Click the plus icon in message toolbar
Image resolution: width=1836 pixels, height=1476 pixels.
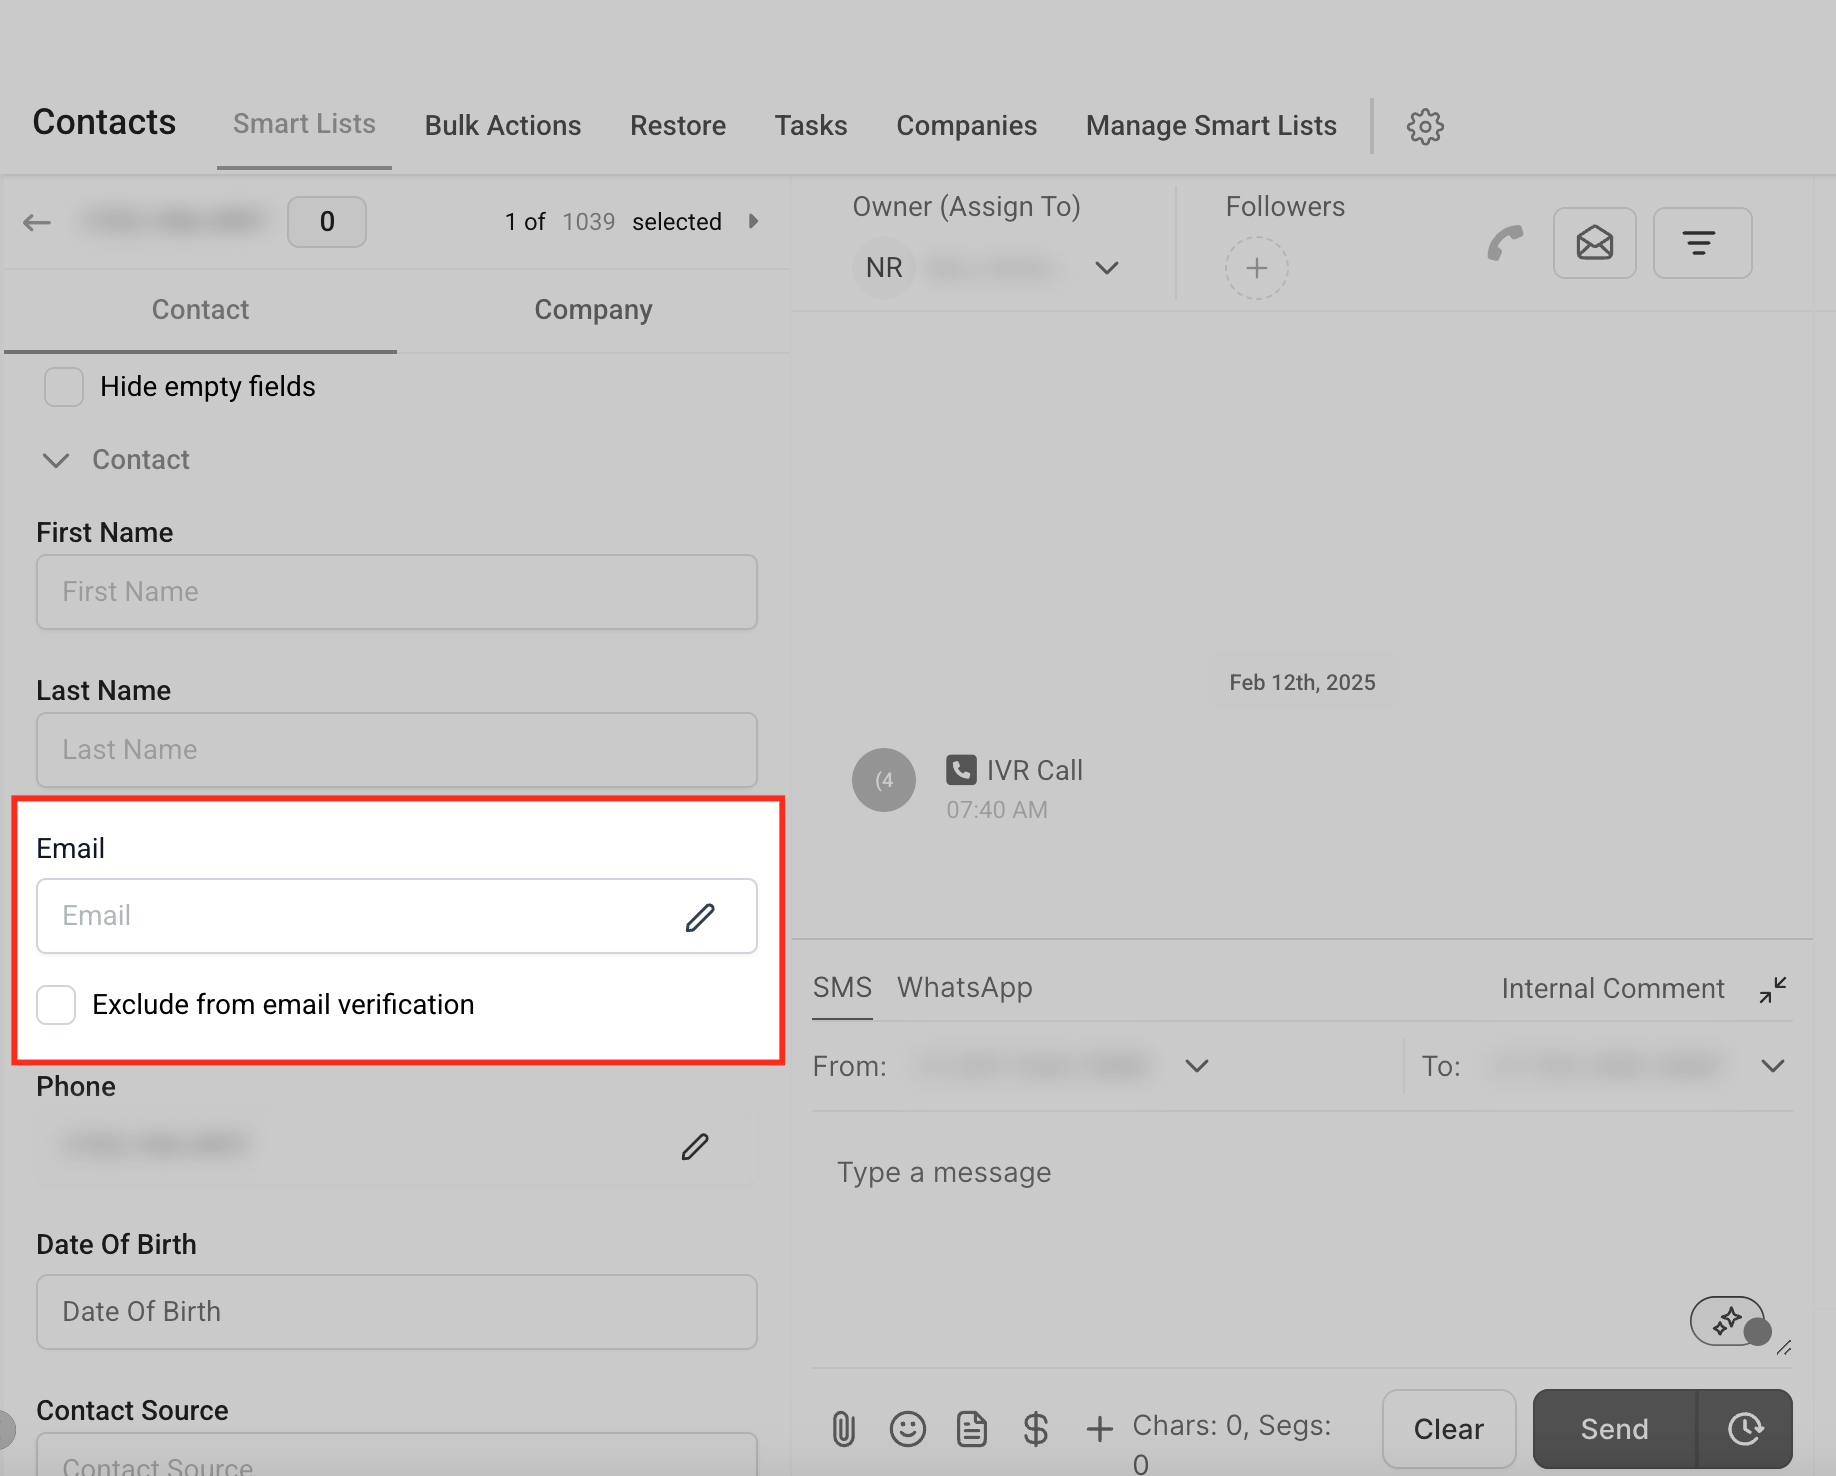pos(1100,1429)
